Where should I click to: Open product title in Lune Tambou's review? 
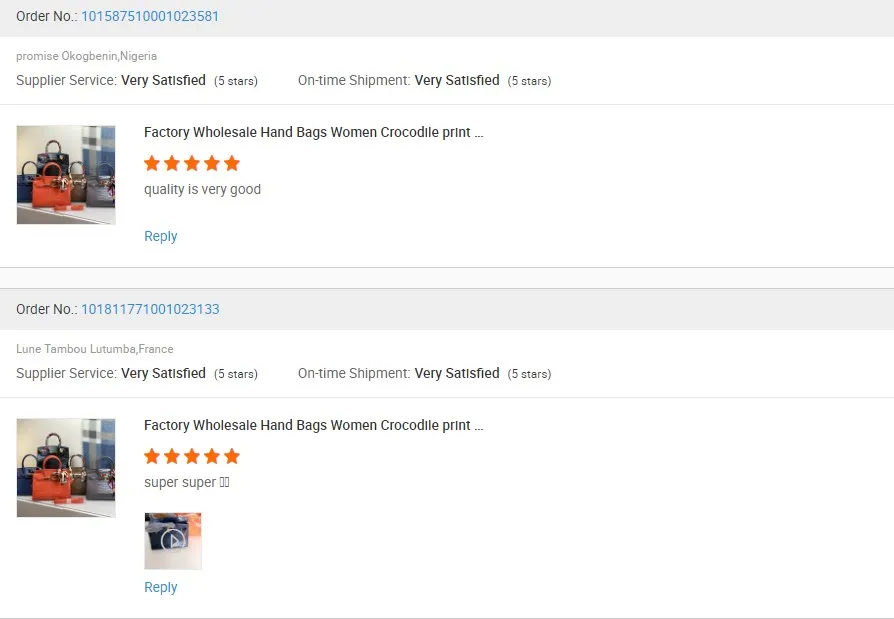313,425
